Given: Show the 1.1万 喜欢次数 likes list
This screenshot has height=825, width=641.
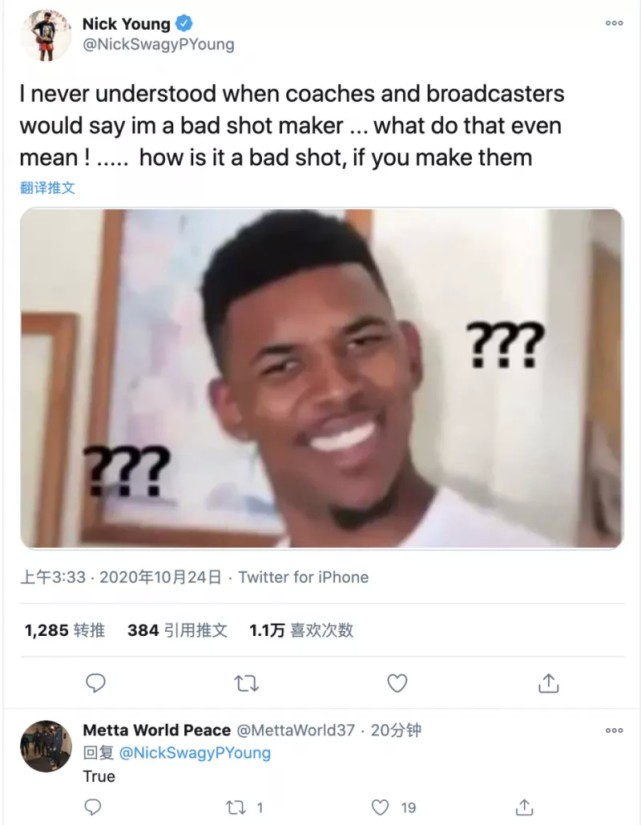Looking at the screenshot, I should click(300, 630).
